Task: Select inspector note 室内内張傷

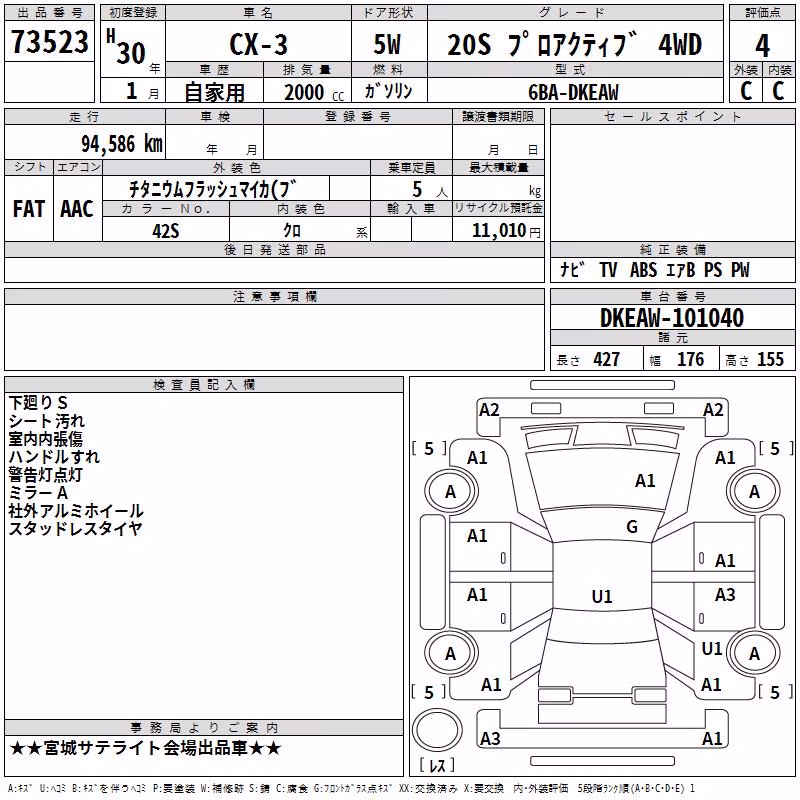Action: point(45,439)
